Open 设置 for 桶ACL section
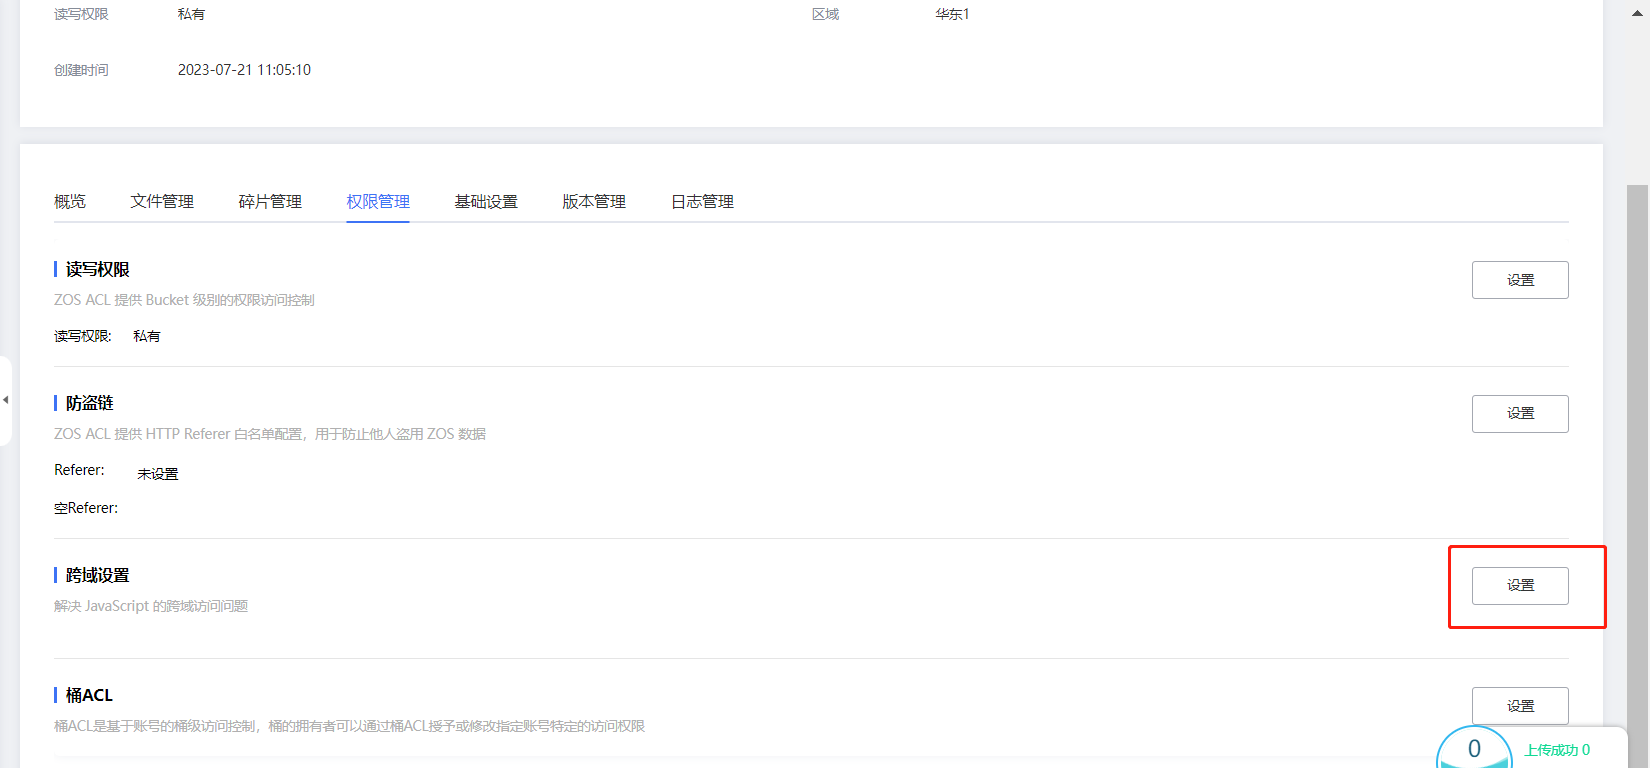The height and width of the screenshot is (768, 1650). [1519, 706]
